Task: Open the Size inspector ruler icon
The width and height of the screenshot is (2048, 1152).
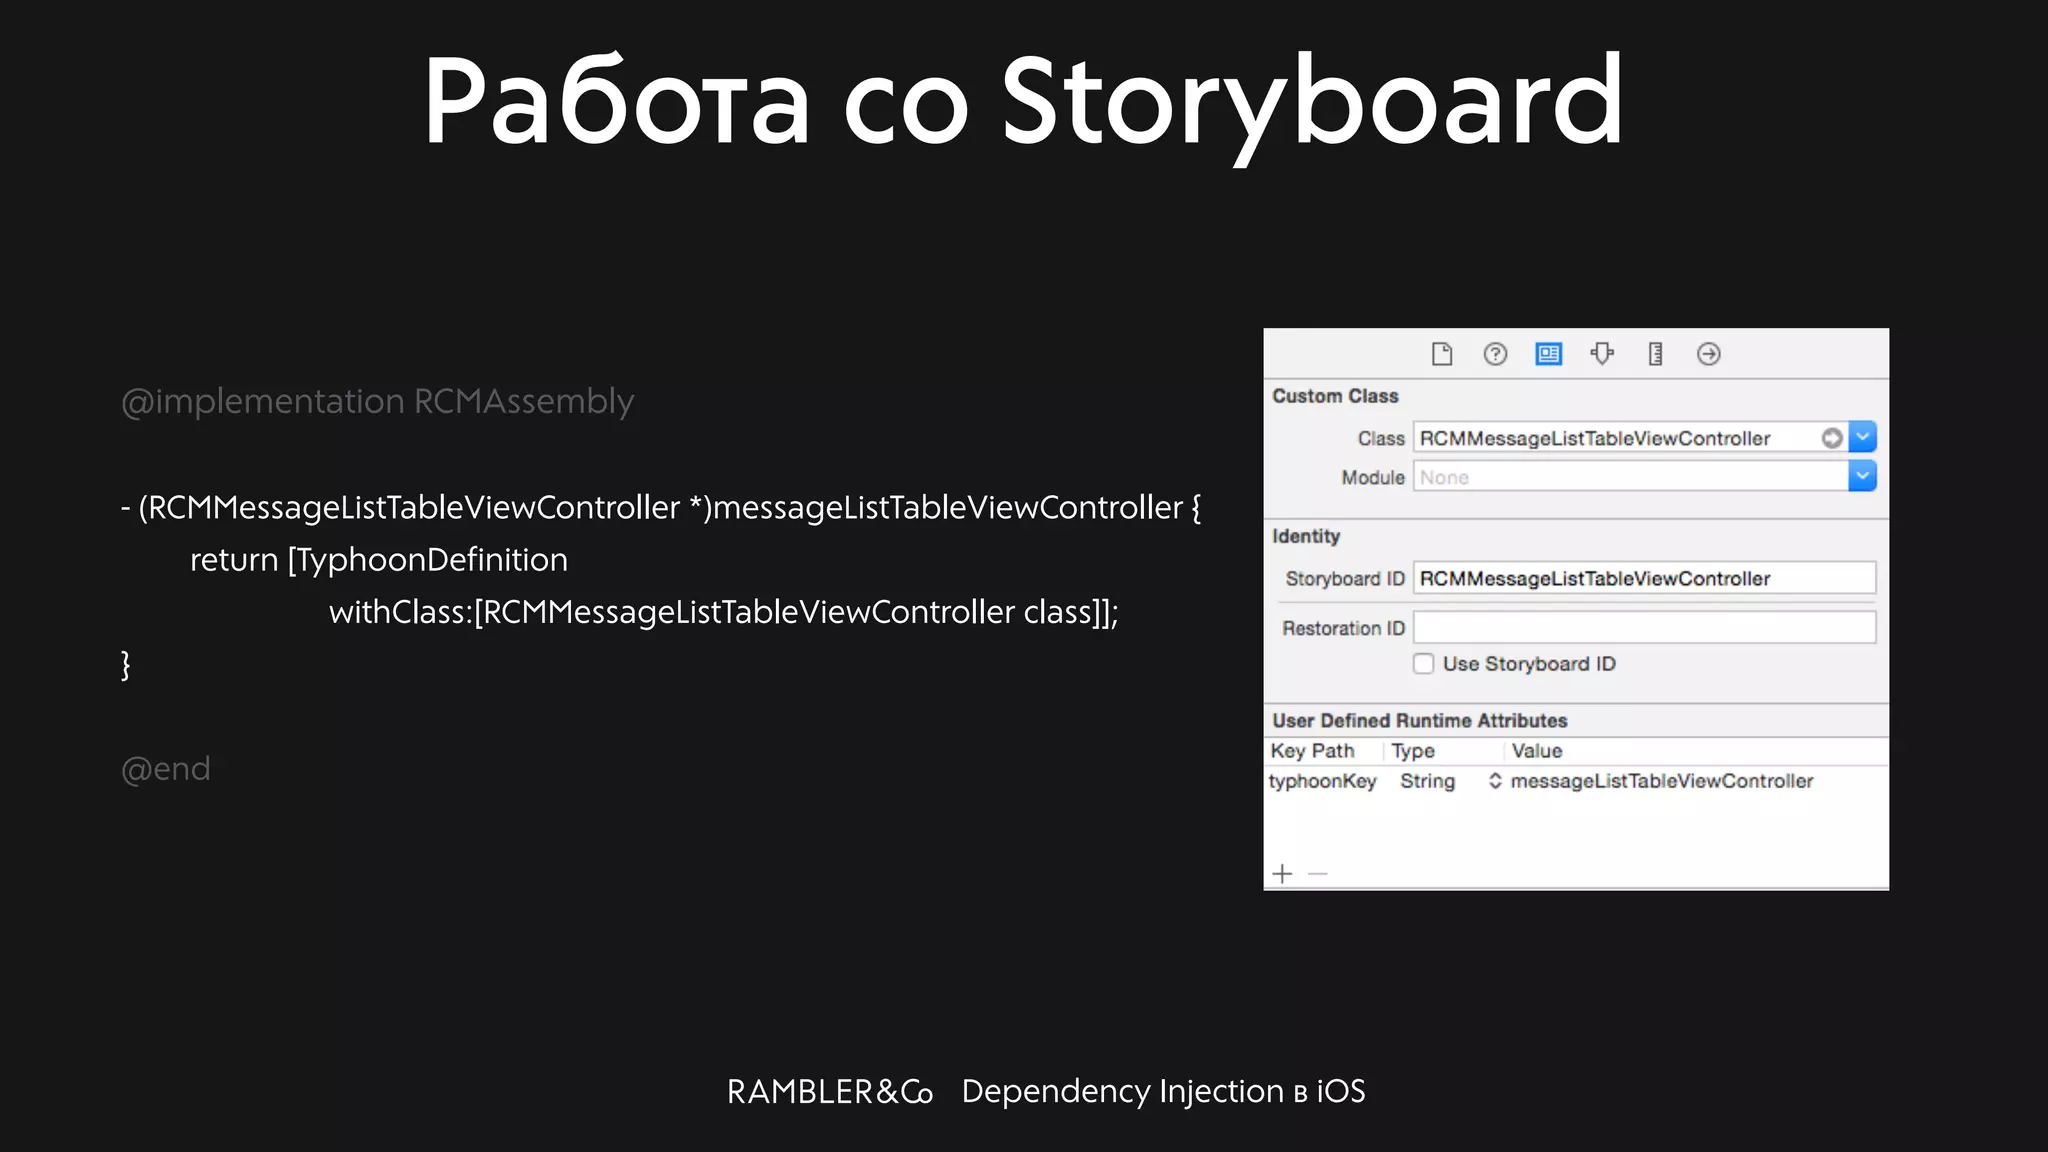Action: 1655,354
